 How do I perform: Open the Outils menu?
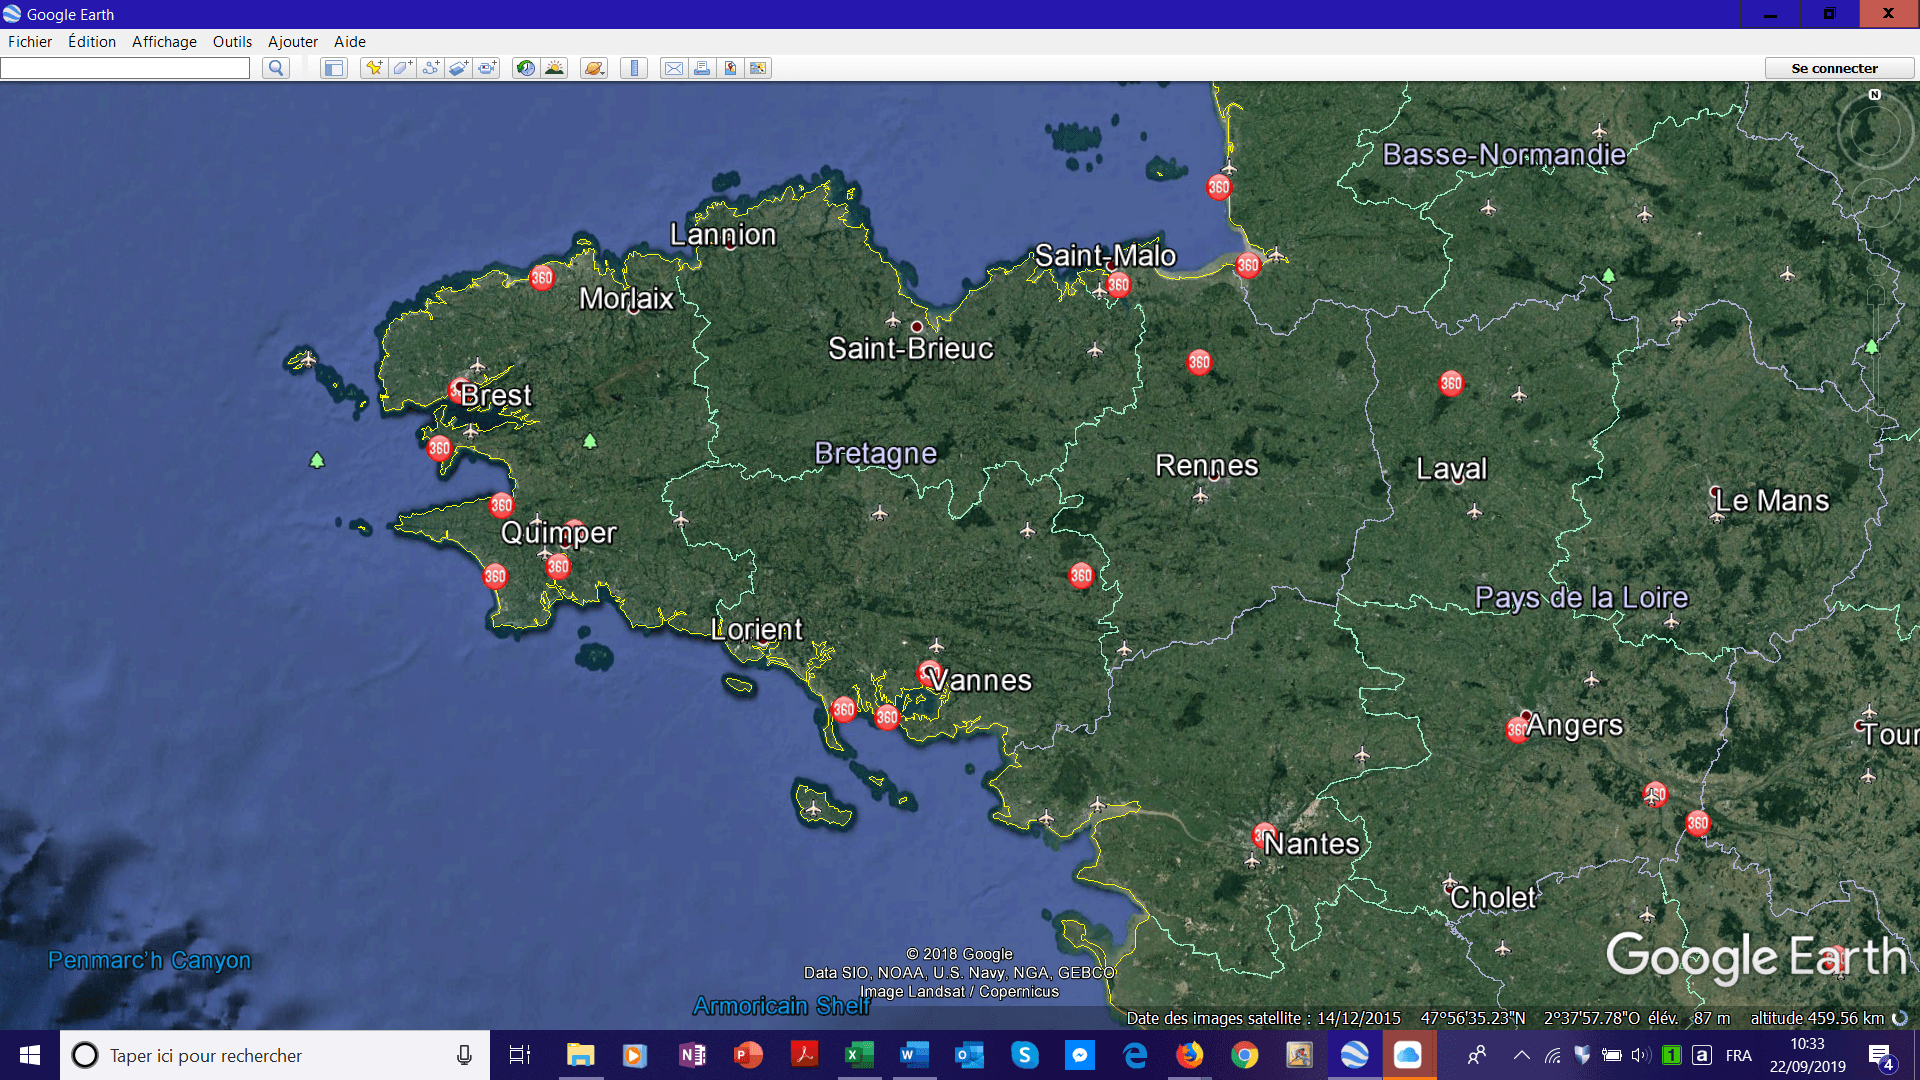point(232,42)
